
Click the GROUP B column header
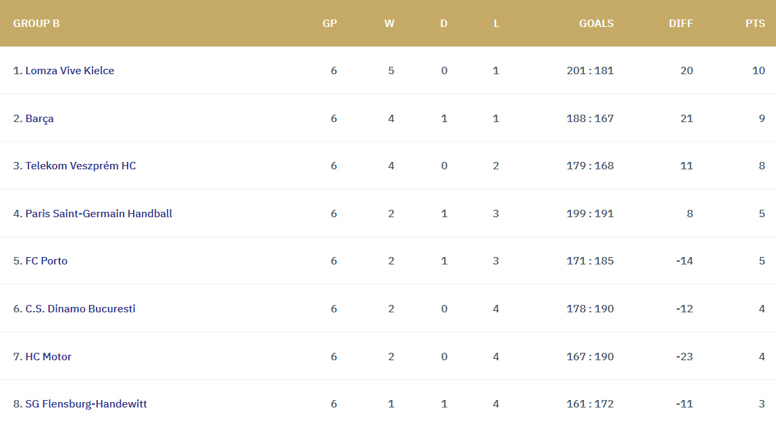(x=36, y=23)
